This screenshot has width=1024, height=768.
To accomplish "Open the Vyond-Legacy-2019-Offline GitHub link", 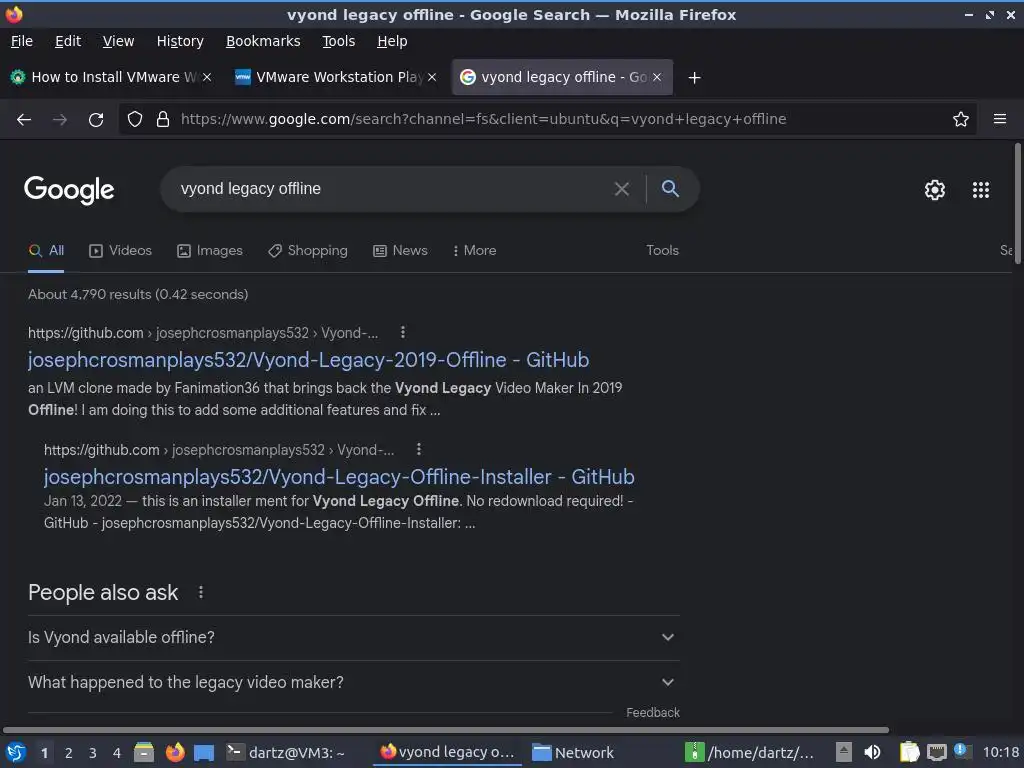I will (x=308, y=360).
